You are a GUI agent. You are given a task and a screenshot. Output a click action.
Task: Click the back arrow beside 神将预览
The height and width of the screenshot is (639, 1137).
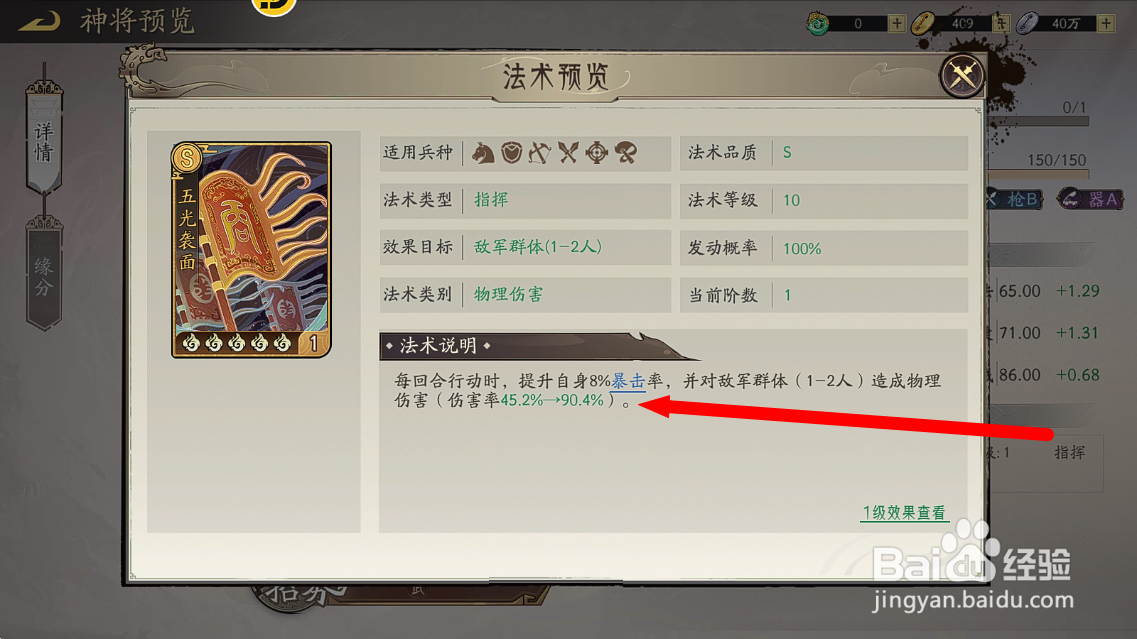40,21
